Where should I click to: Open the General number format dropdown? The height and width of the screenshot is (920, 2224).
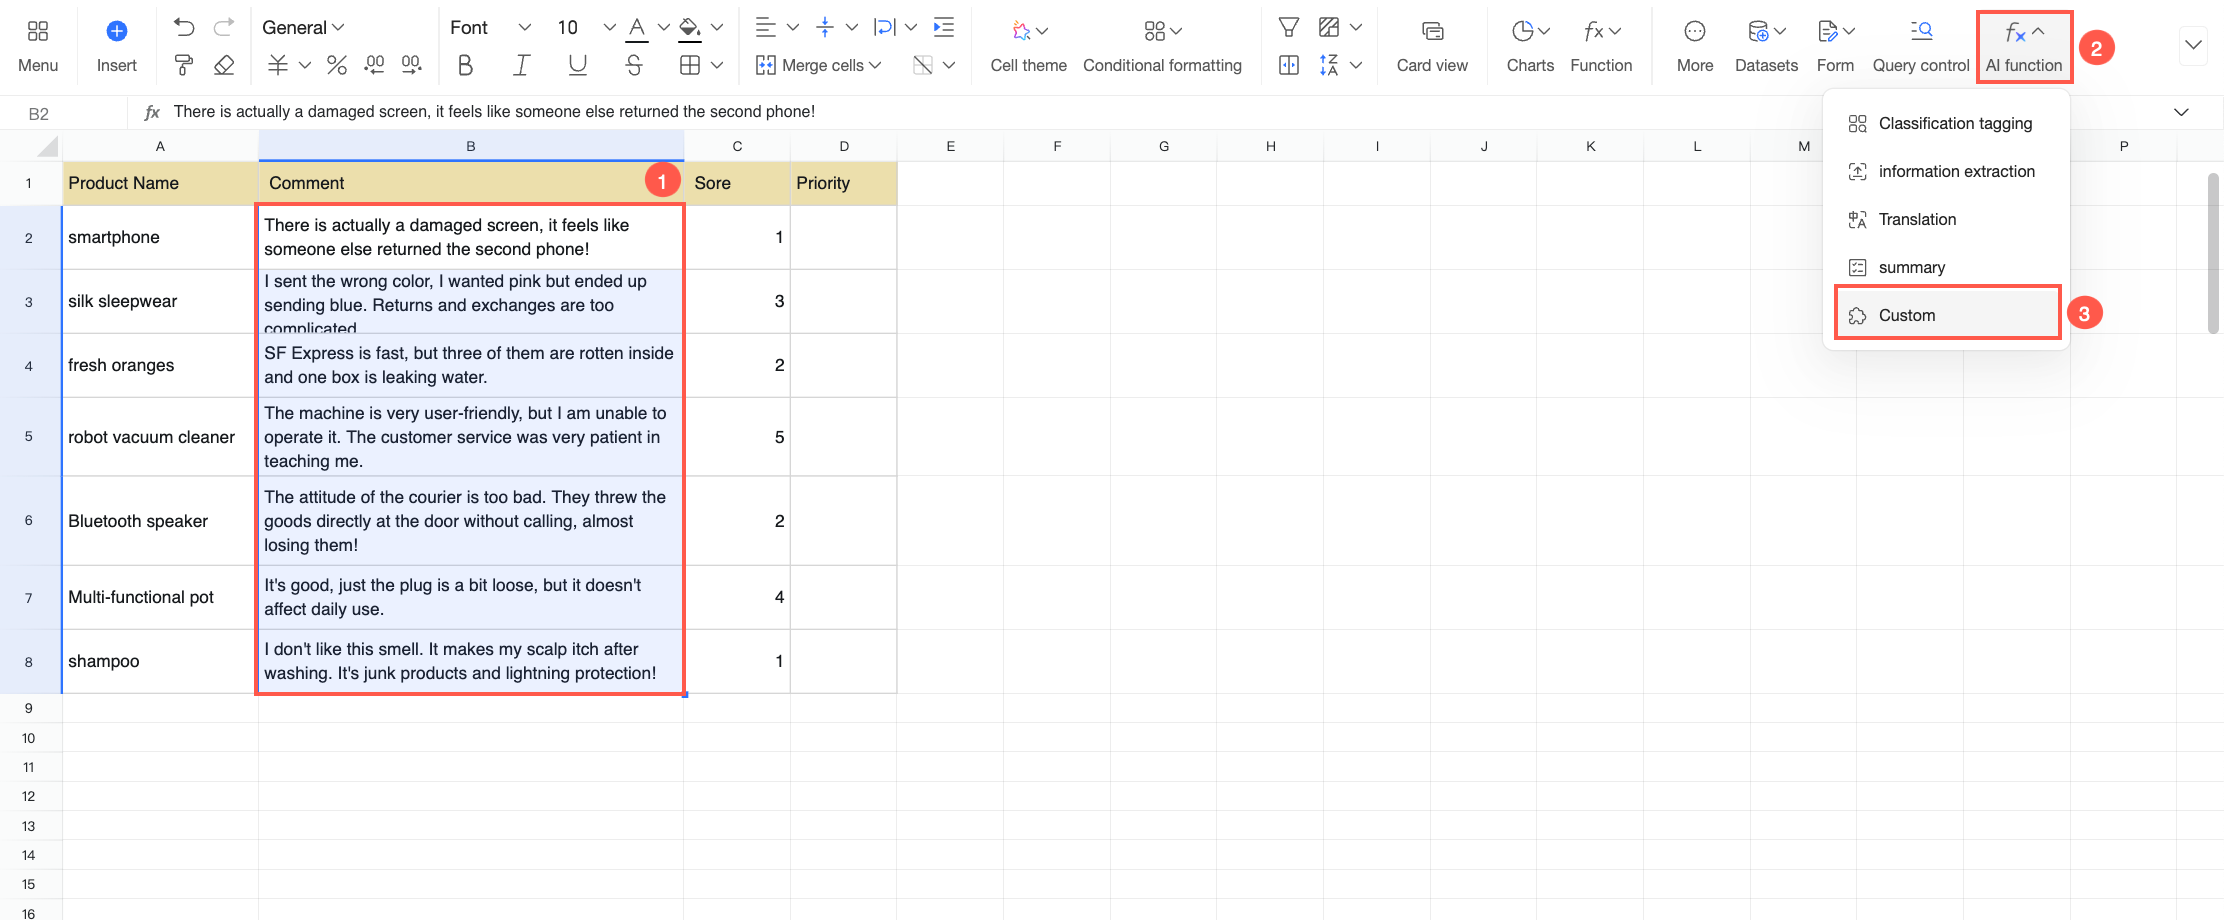(303, 27)
